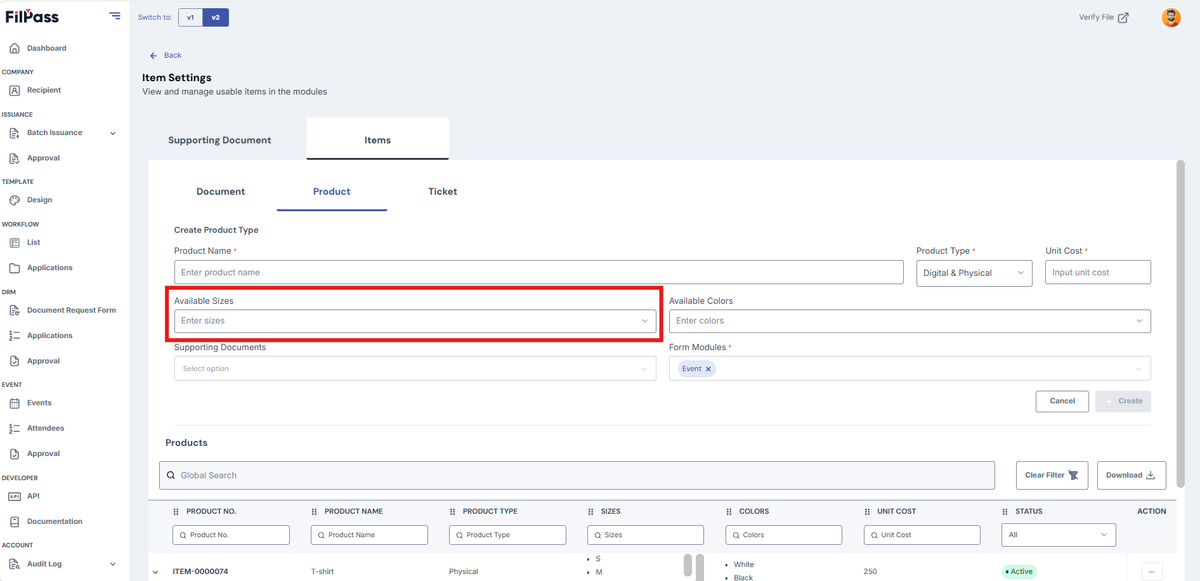
Task: Open the Product Type dropdown
Action: (974, 272)
